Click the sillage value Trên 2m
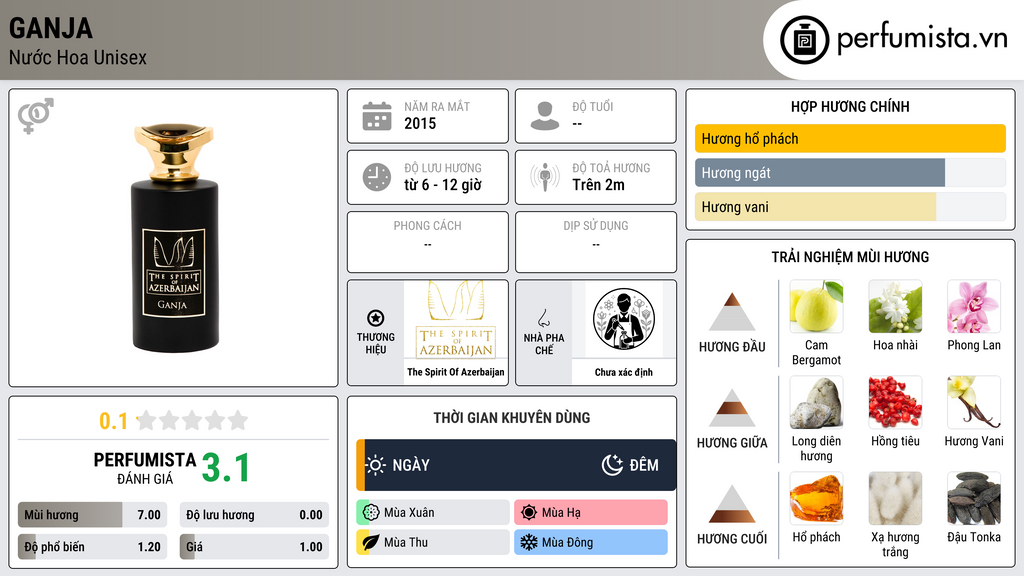The width and height of the screenshot is (1024, 576). coord(598,185)
